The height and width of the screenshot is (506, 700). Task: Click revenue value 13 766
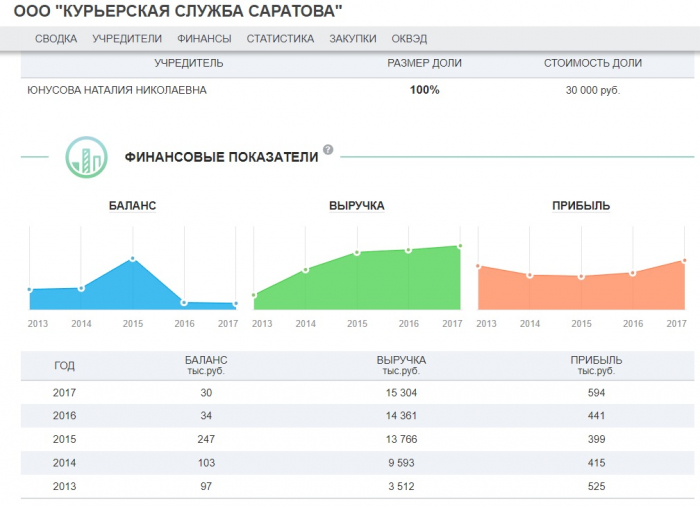click(x=401, y=439)
